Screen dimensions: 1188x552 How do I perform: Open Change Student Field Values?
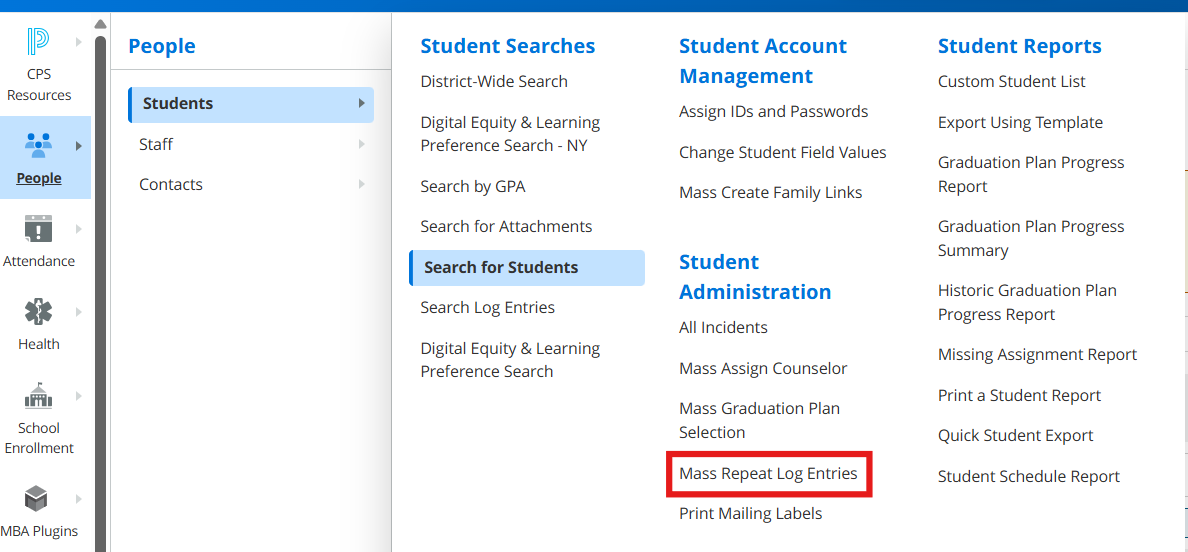click(x=783, y=152)
